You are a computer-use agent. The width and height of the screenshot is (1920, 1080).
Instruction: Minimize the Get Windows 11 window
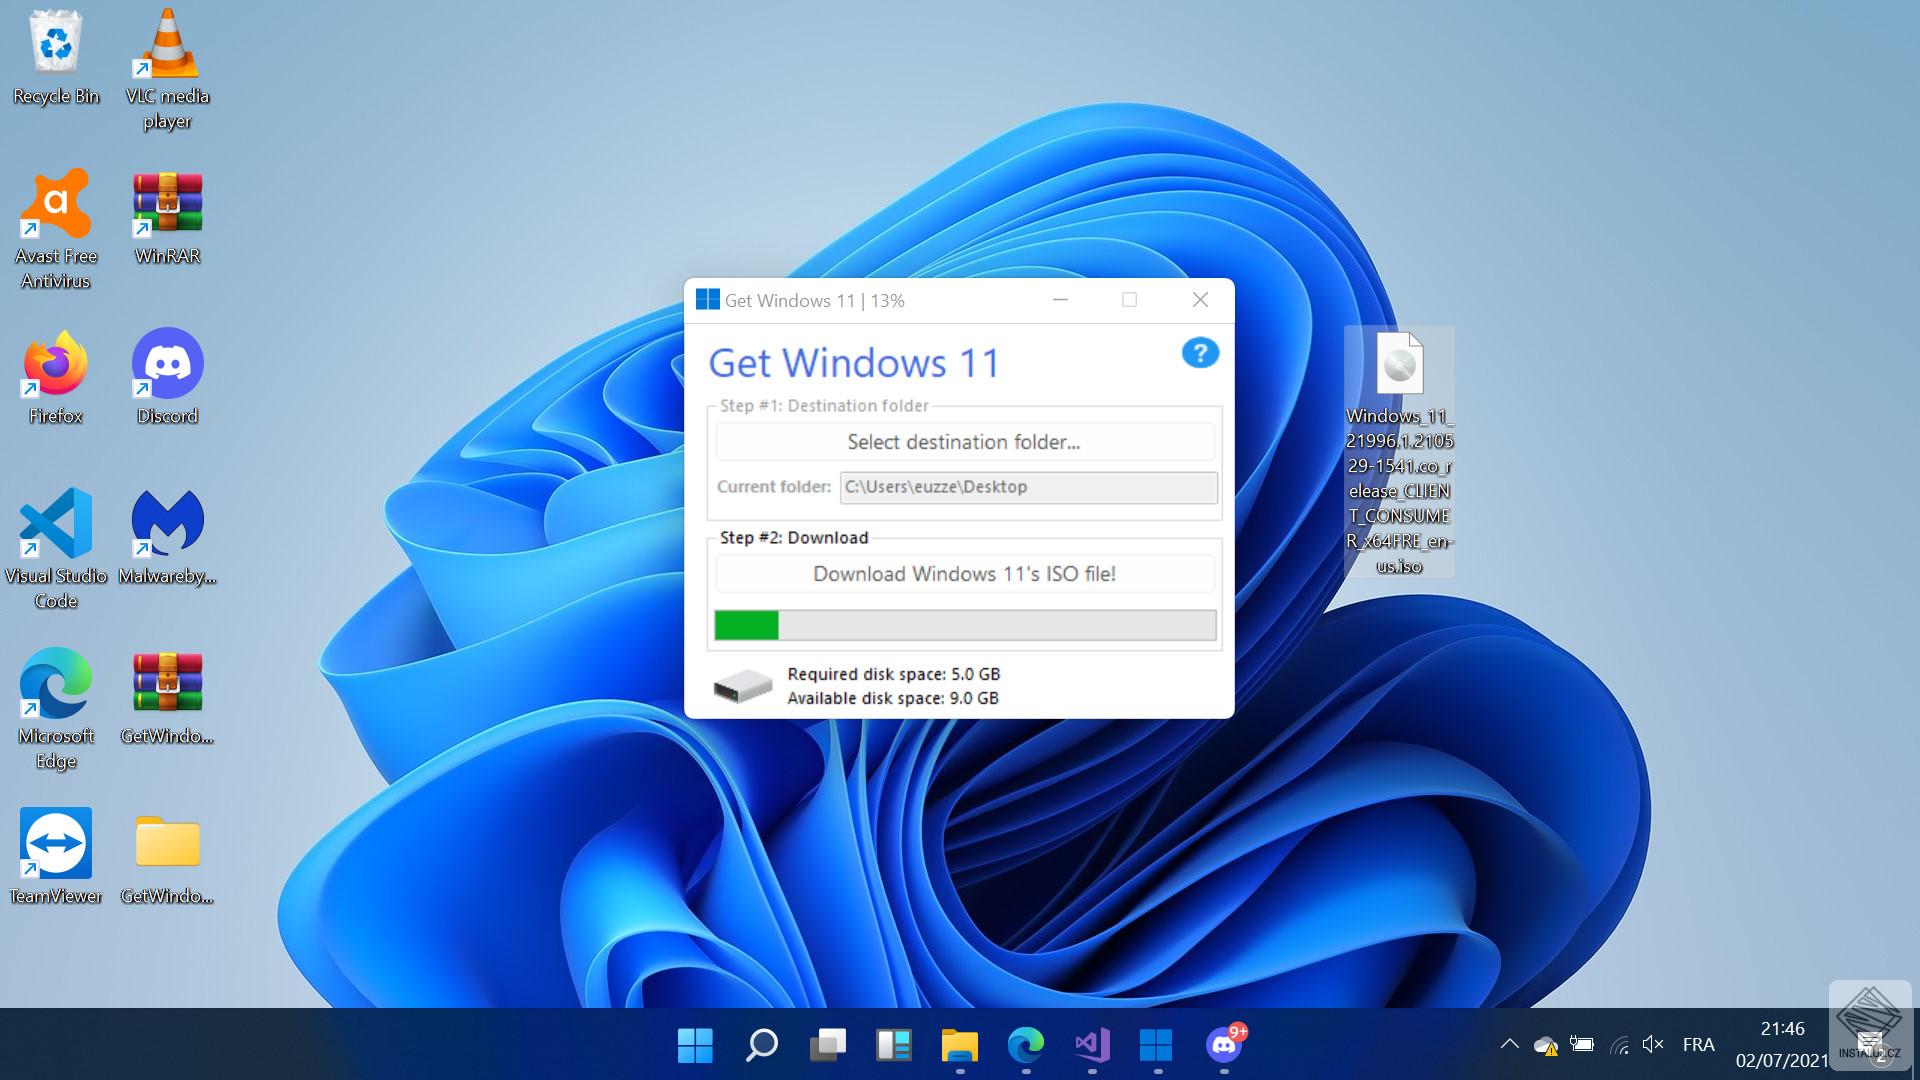(1060, 300)
